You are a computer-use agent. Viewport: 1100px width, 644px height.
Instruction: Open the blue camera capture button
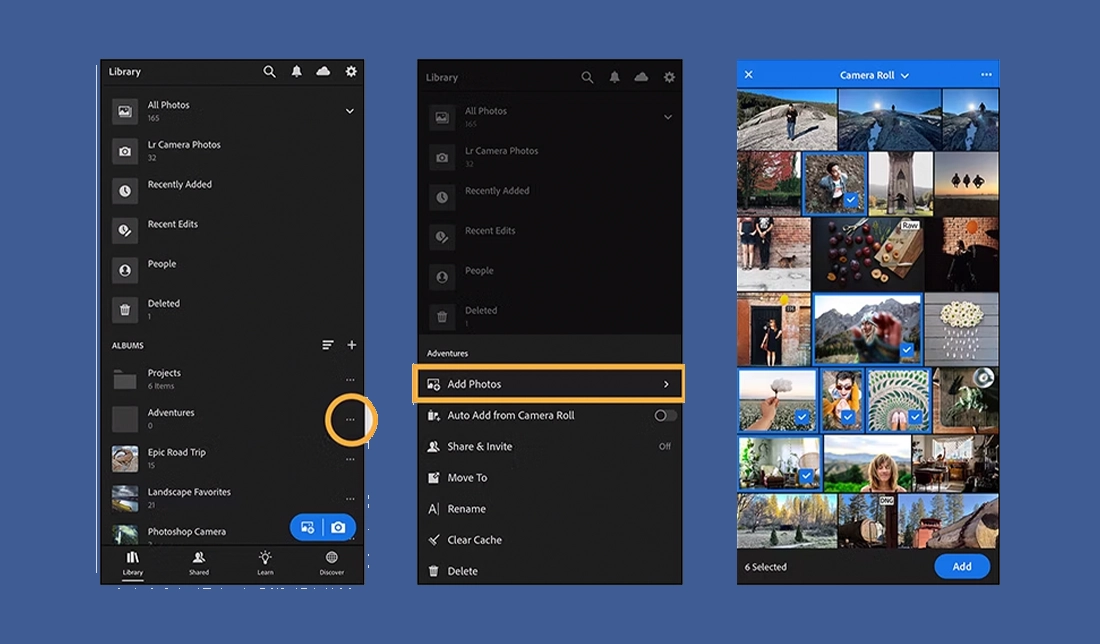click(x=339, y=527)
